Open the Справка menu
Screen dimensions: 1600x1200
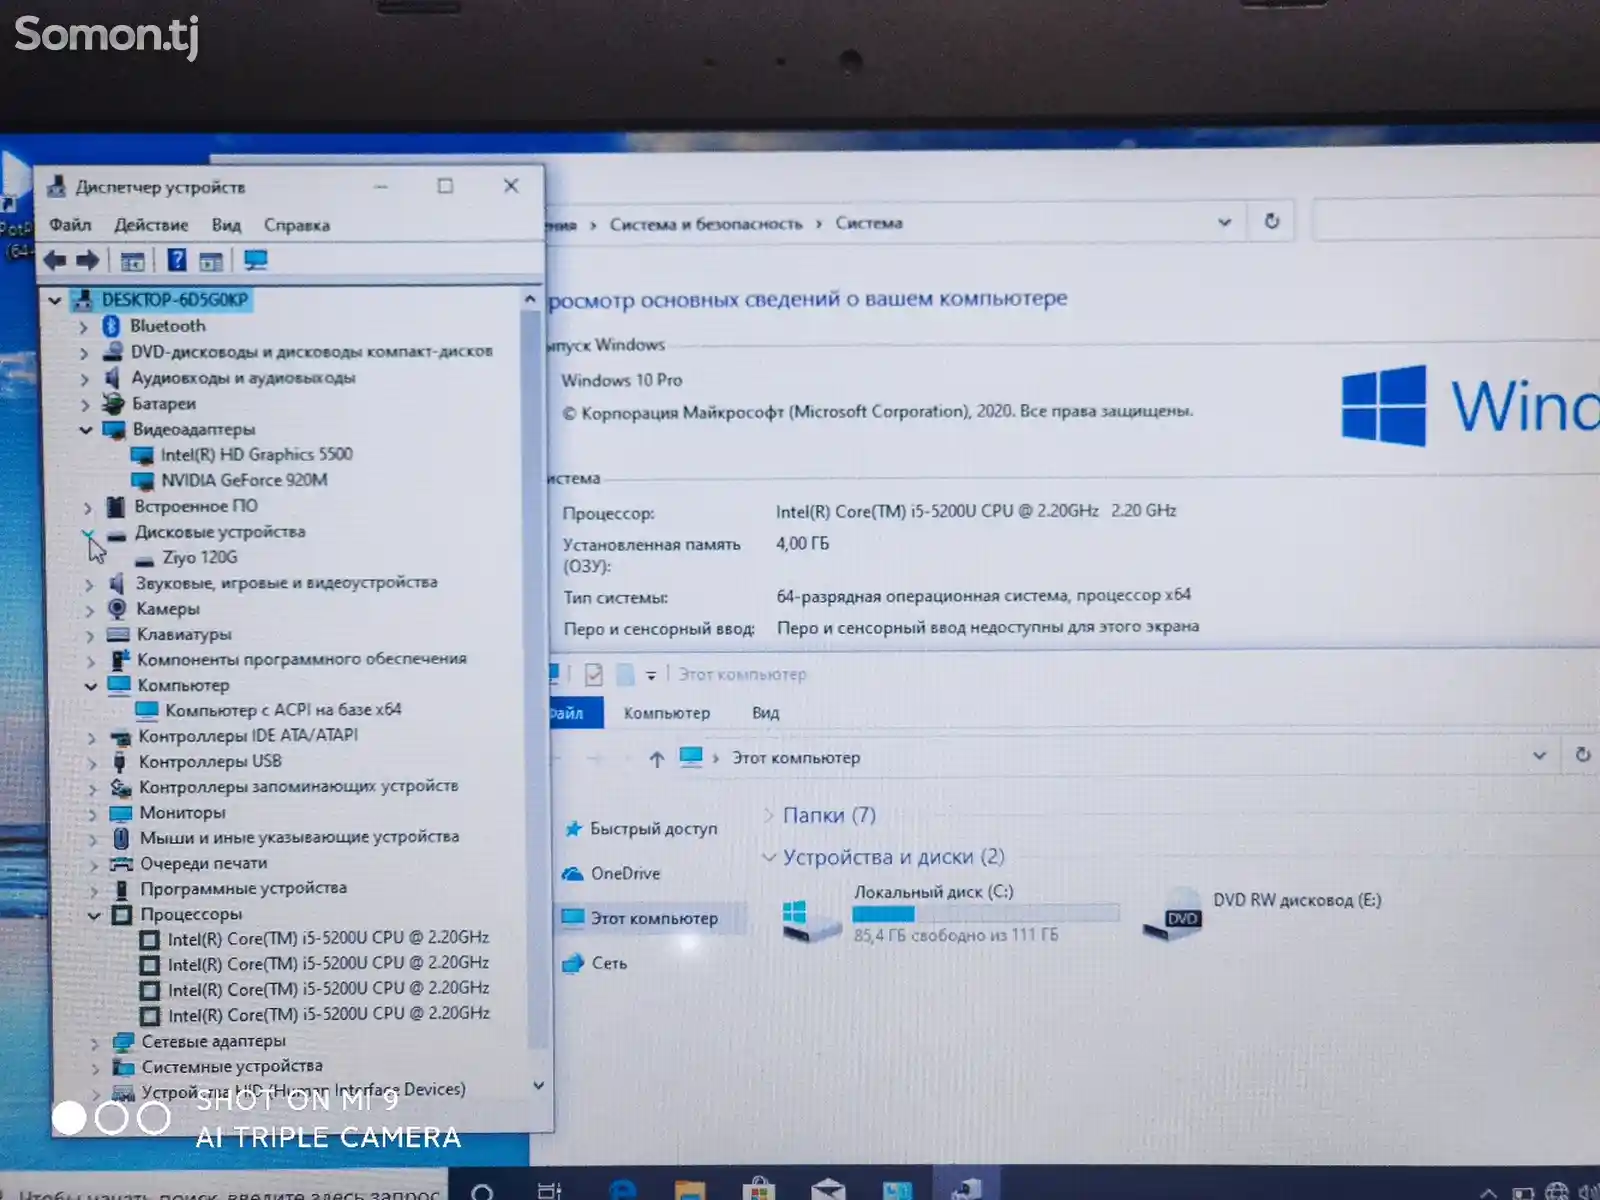click(x=297, y=225)
